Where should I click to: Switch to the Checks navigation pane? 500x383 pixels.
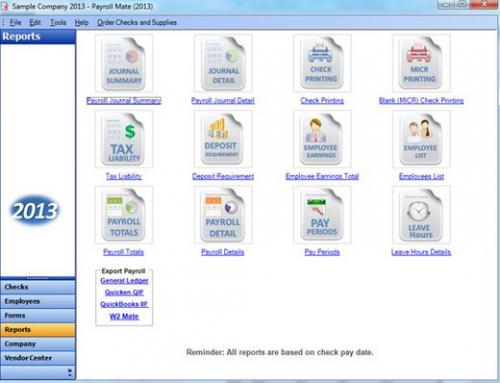click(38, 287)
